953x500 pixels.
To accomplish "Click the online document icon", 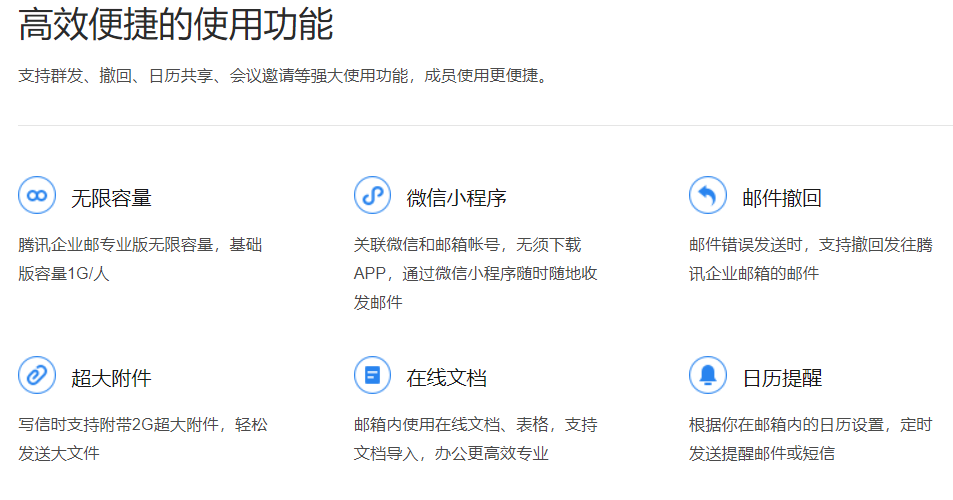I will tap(373, 375).
